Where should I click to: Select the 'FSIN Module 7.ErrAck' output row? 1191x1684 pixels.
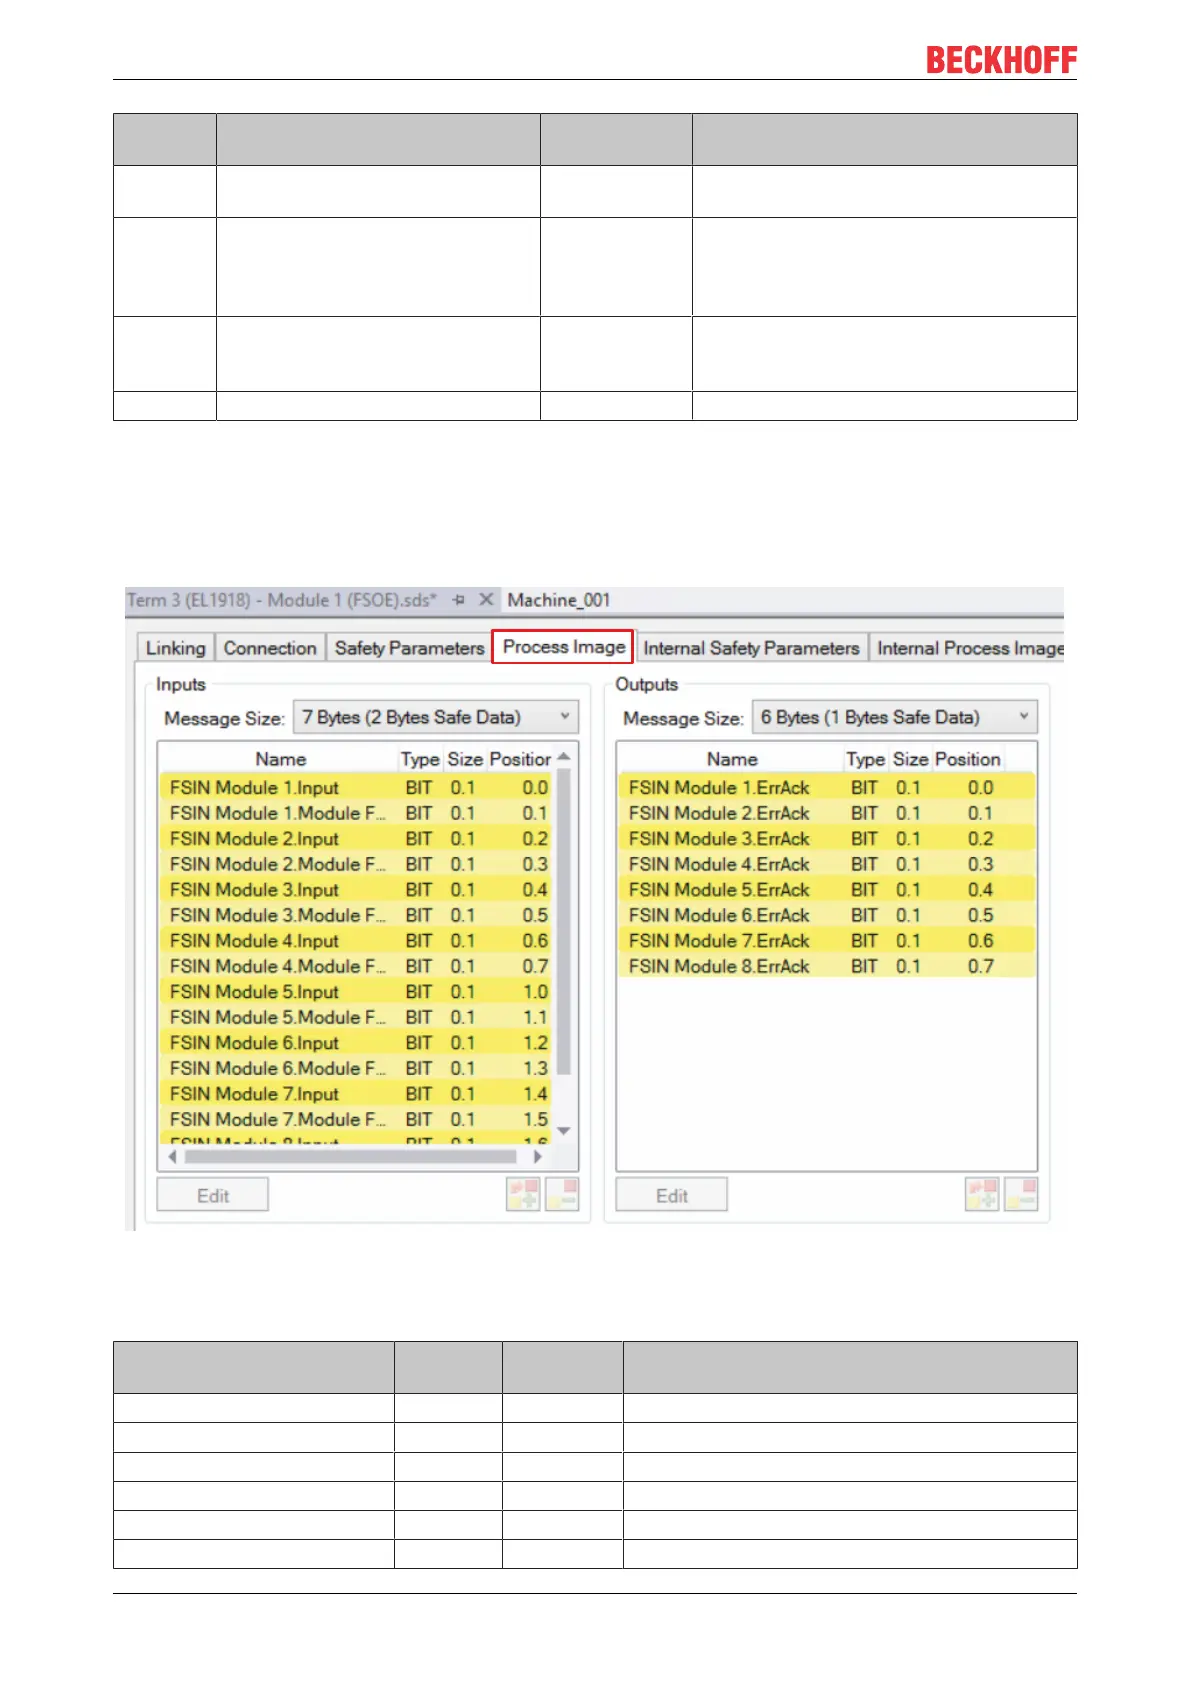click(827, 941)
